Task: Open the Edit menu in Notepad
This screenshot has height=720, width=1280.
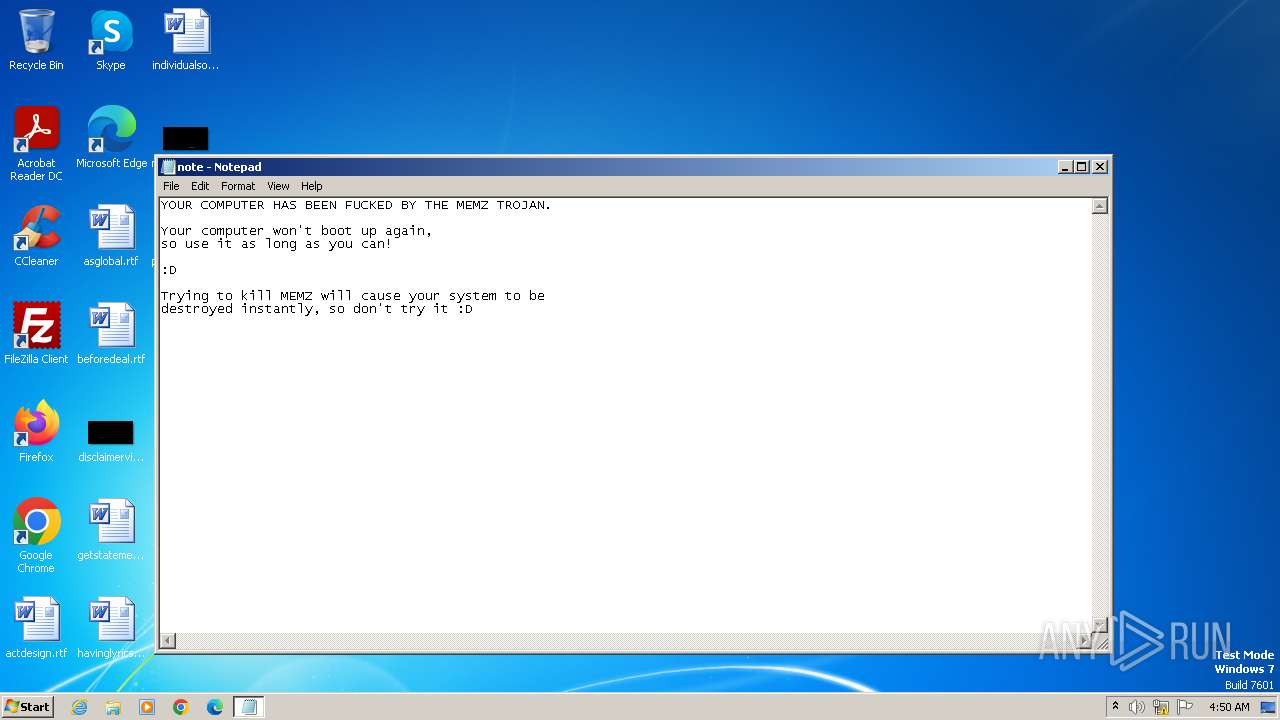Action: click(x=200, y=186)
